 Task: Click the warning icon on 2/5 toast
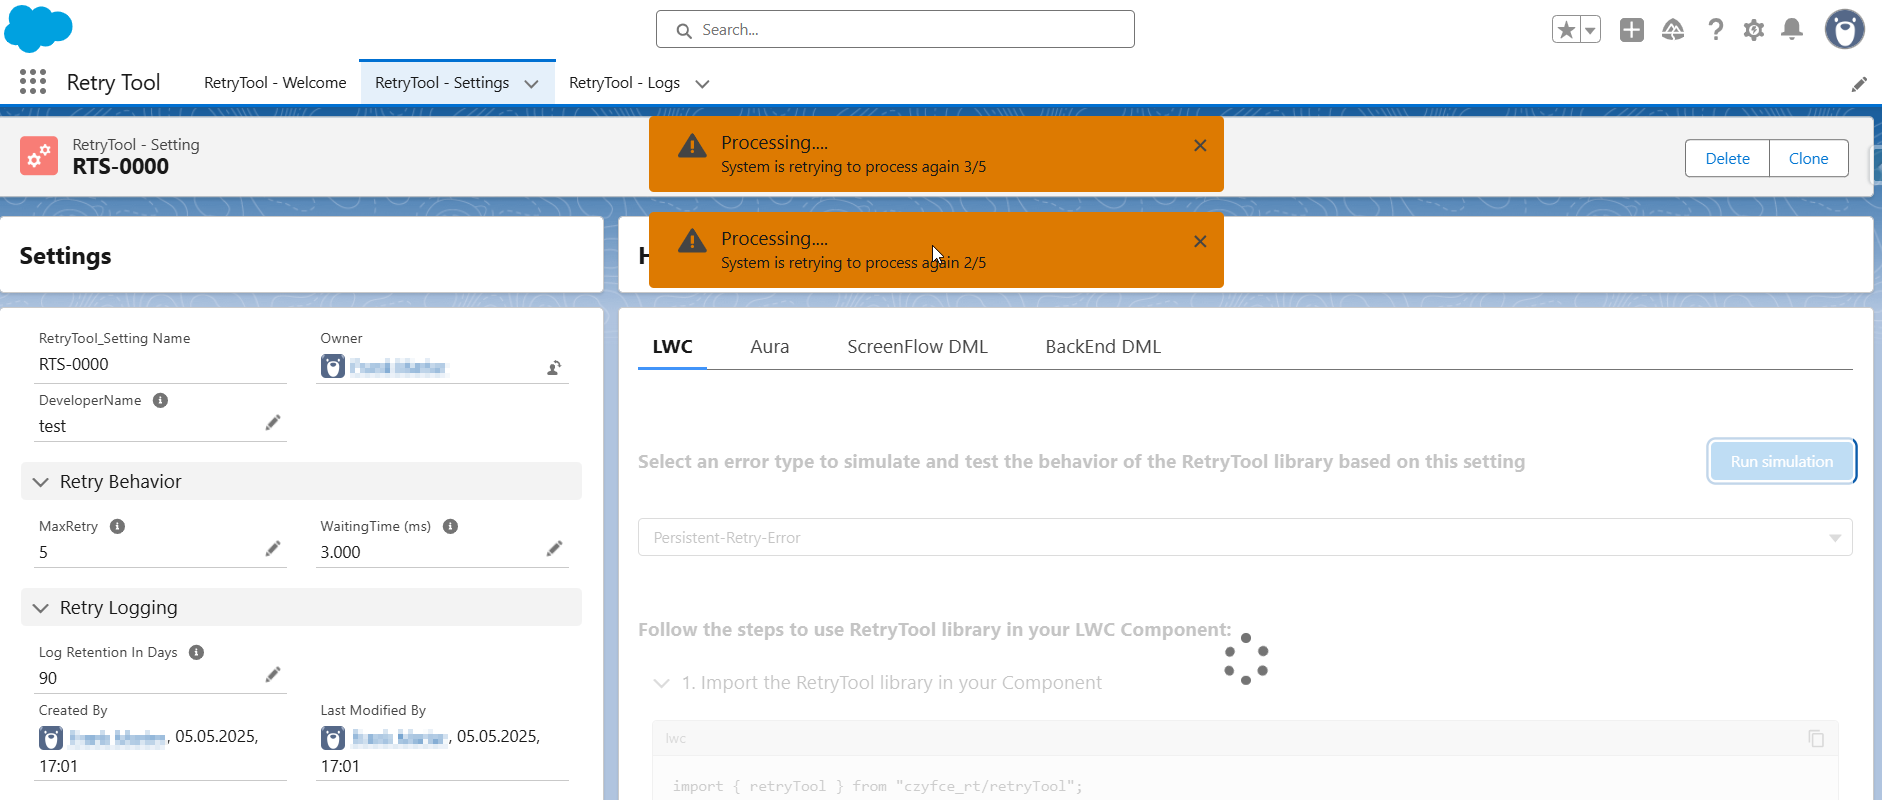coord(692,241)
